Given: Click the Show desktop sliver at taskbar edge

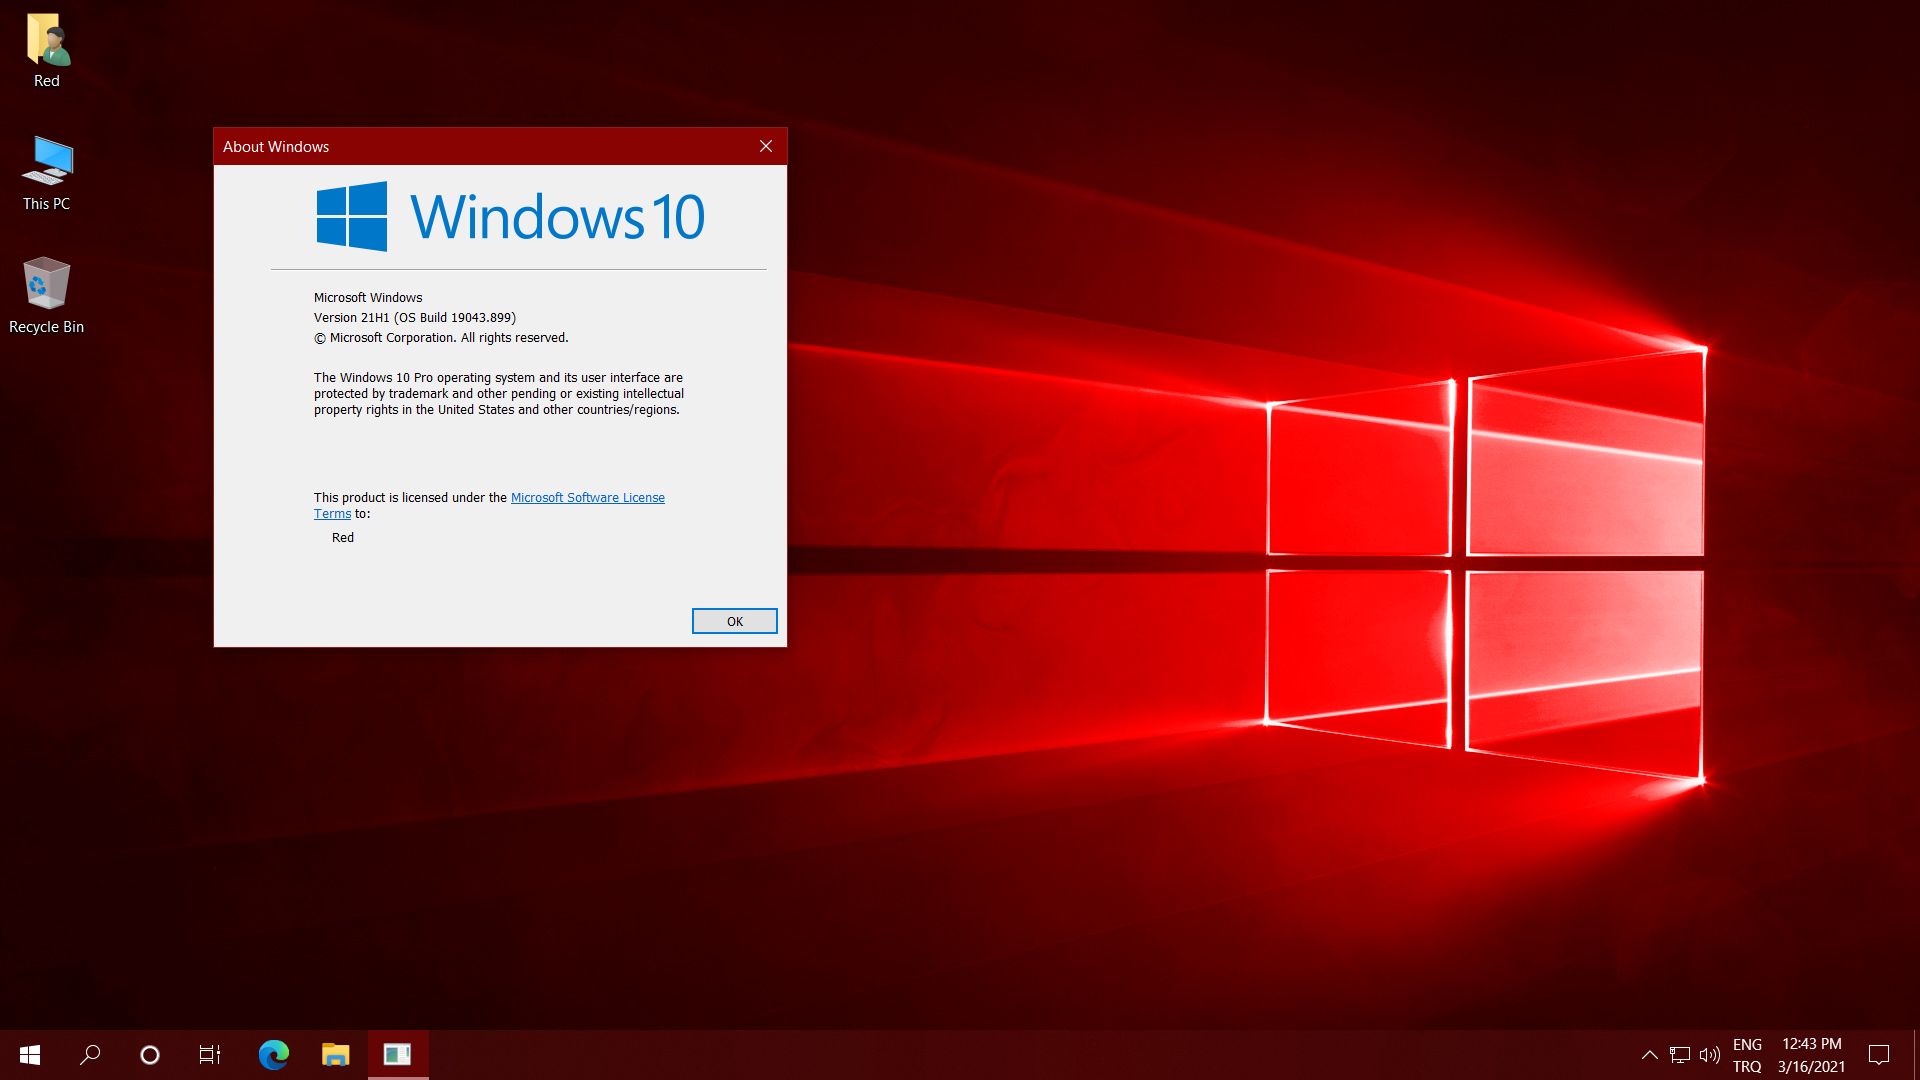Looking at the screenshot, I should pos(1916,1055).
